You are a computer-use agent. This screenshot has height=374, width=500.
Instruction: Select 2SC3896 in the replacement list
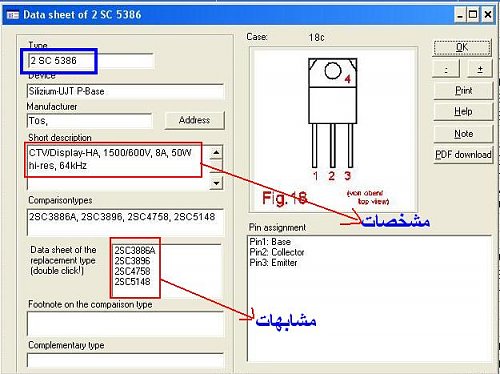tap(132, 261)
